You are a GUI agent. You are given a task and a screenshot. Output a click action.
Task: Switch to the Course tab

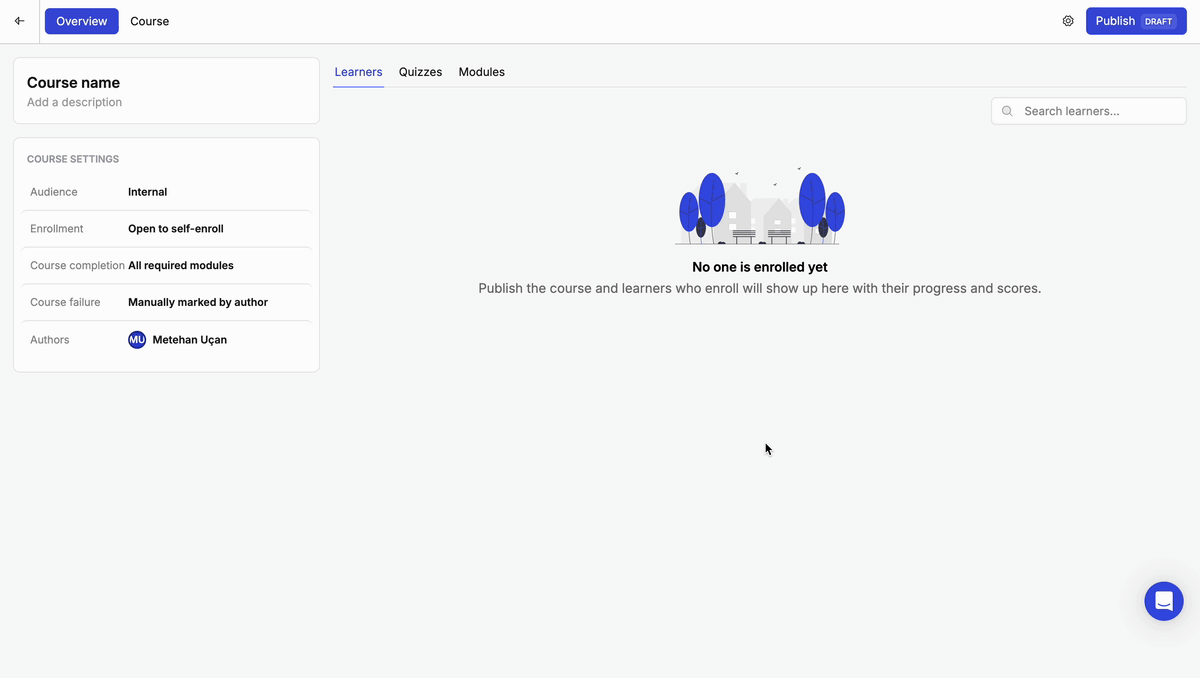(x=150, y=21)
